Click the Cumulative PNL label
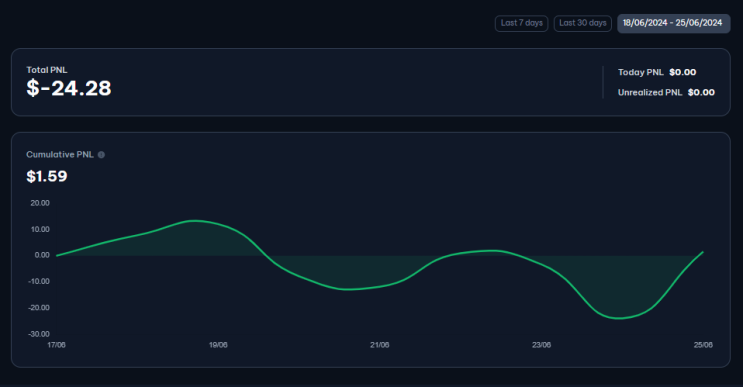 (60, 154)
